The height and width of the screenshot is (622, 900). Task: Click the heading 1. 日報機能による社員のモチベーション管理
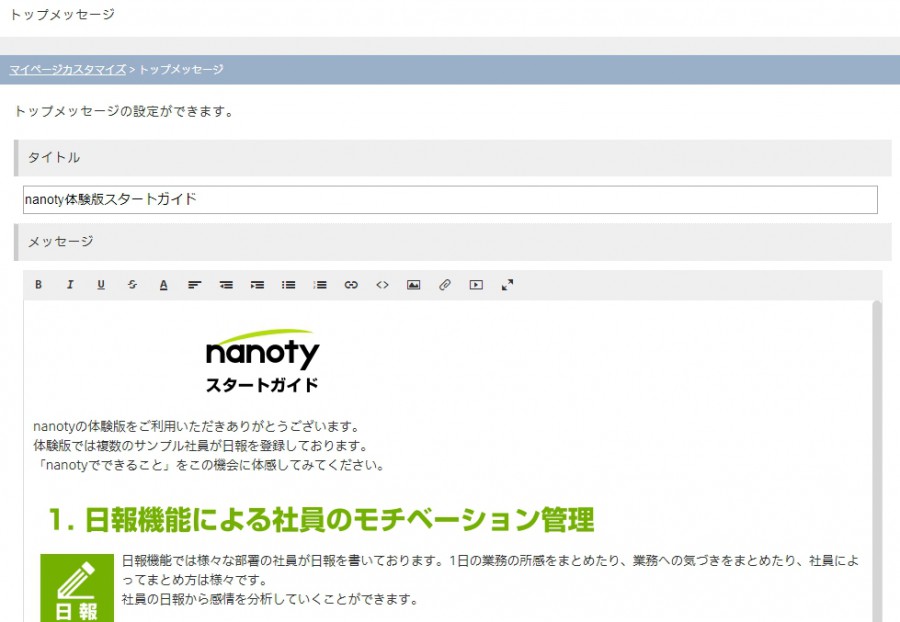321,519
